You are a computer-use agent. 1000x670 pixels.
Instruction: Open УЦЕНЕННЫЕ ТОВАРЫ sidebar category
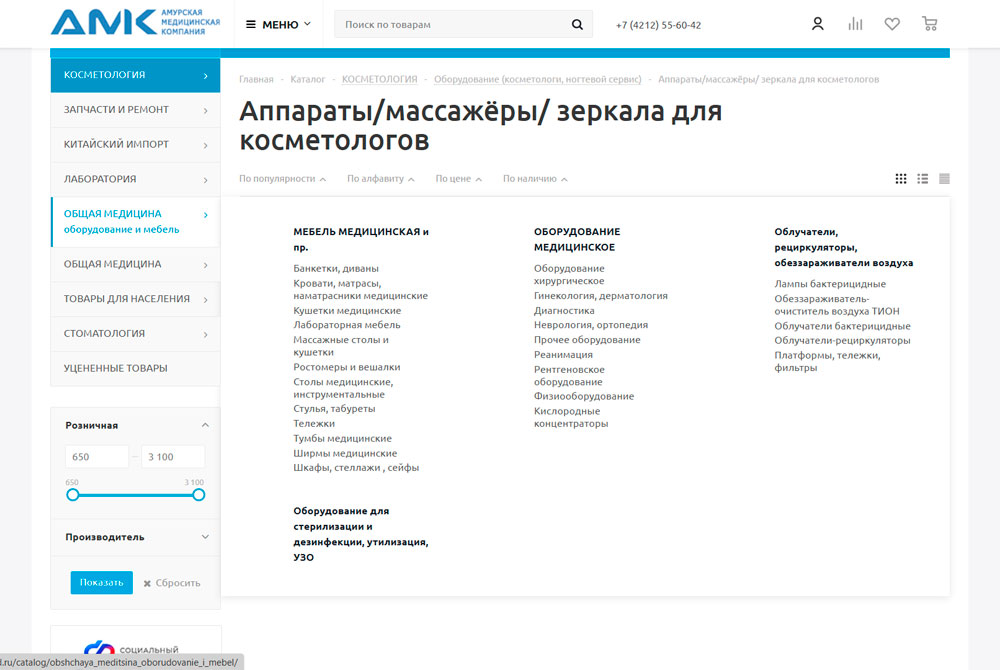pos(135,368)
